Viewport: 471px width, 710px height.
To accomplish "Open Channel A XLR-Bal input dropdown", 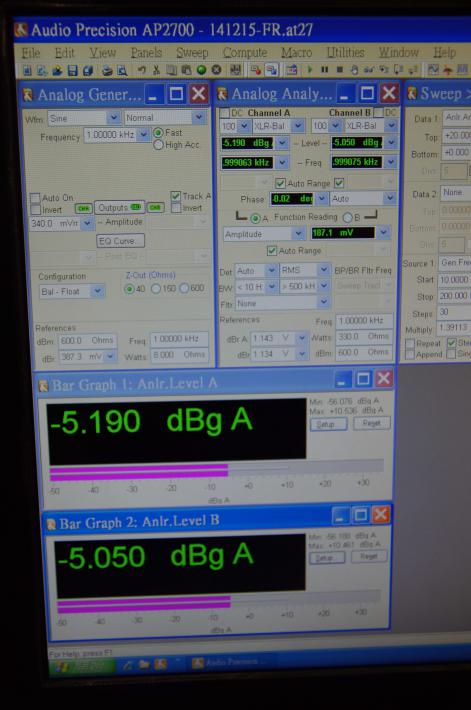I will pyautogui.click(x=298, y=125).
